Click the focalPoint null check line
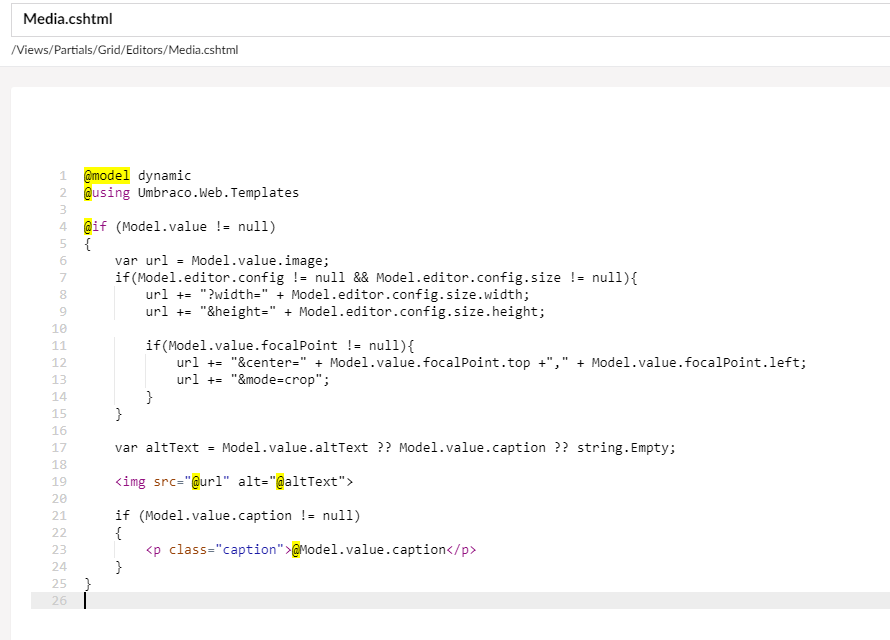 click(280, 346)
